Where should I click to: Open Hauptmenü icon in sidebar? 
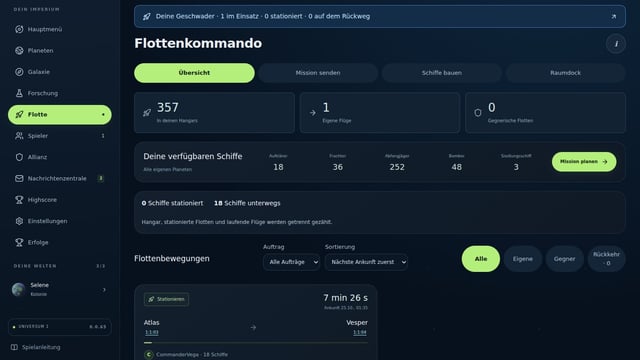coord(19,29)
